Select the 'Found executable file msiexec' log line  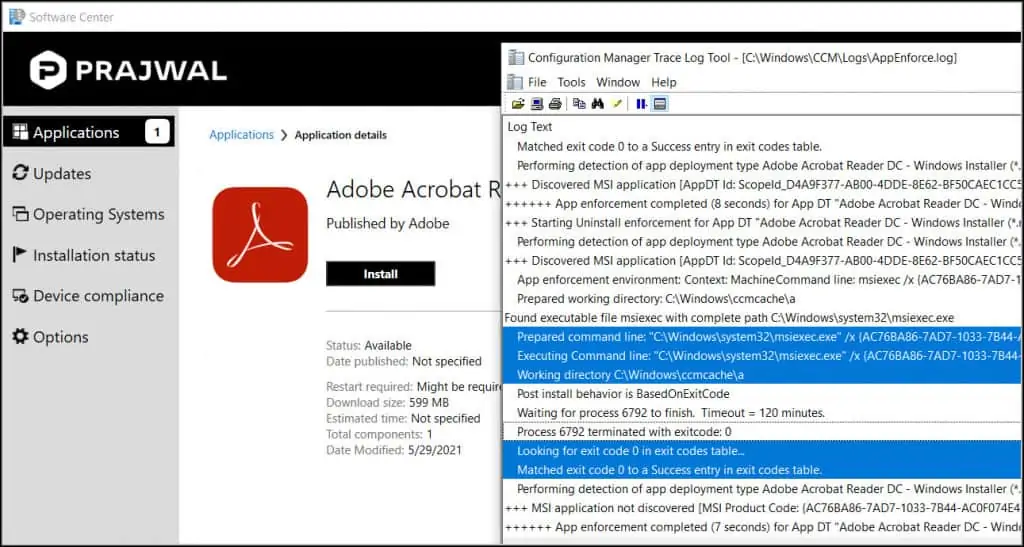[x=761, y=318]
